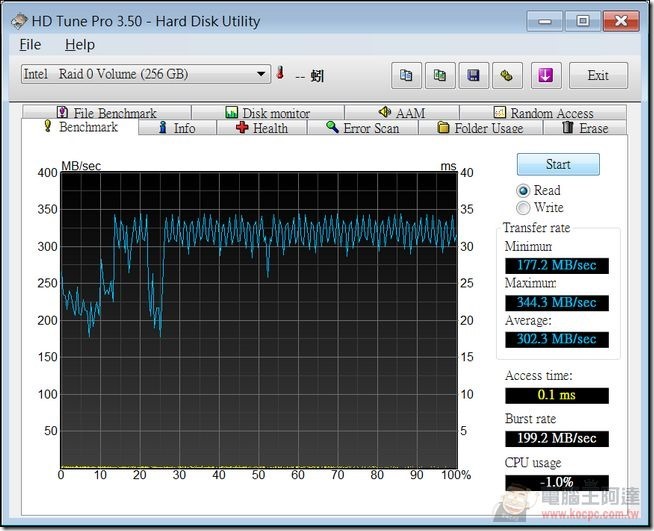Viewport: 654px width, 531px height.
Task: Click the 177.2 MB/sec minimum value
Action: pyautogui.click(x=557, y=265)
